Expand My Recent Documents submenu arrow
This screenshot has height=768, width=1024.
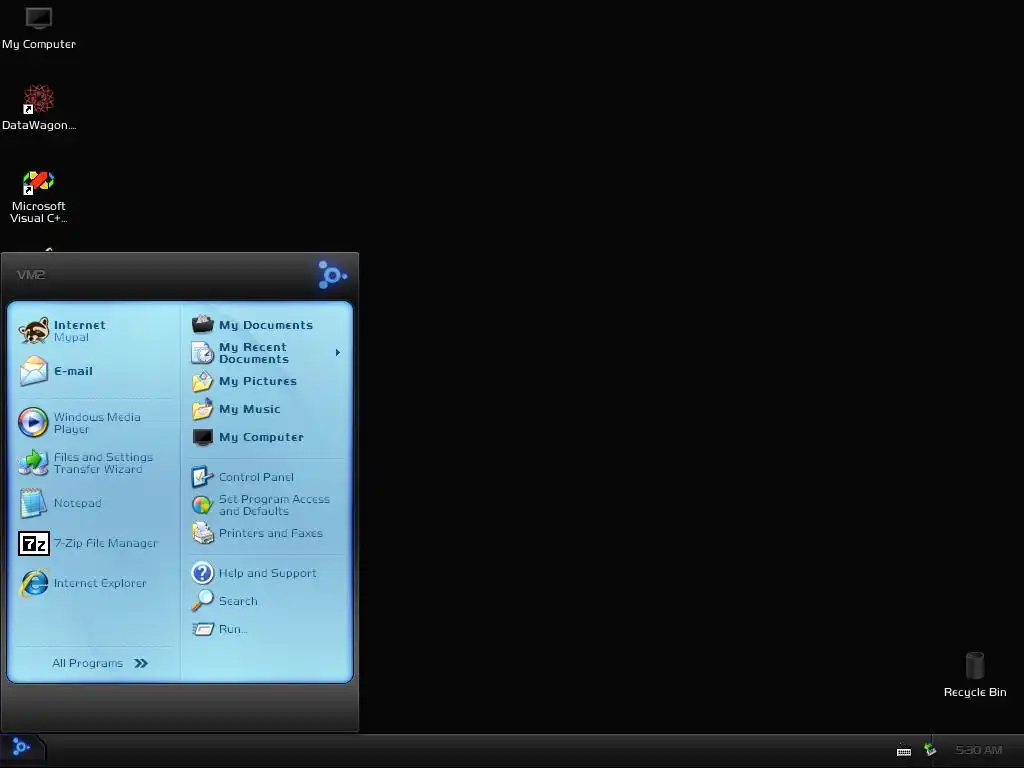(338, 353)
